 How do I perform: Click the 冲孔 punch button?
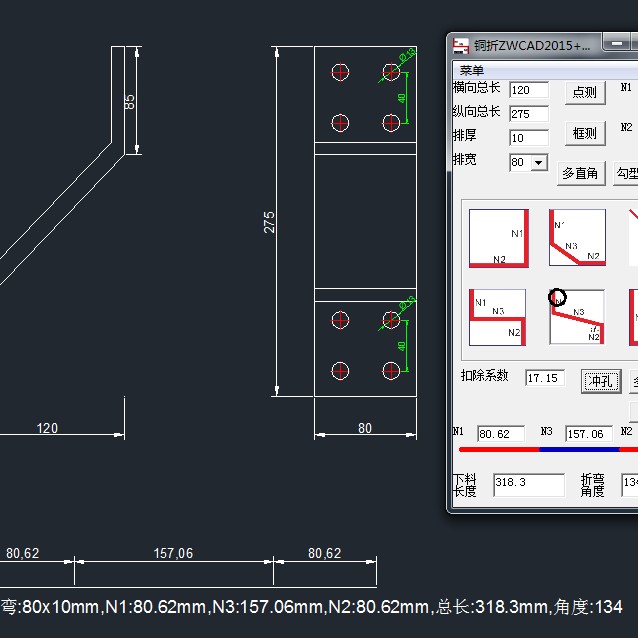[601, 381]
